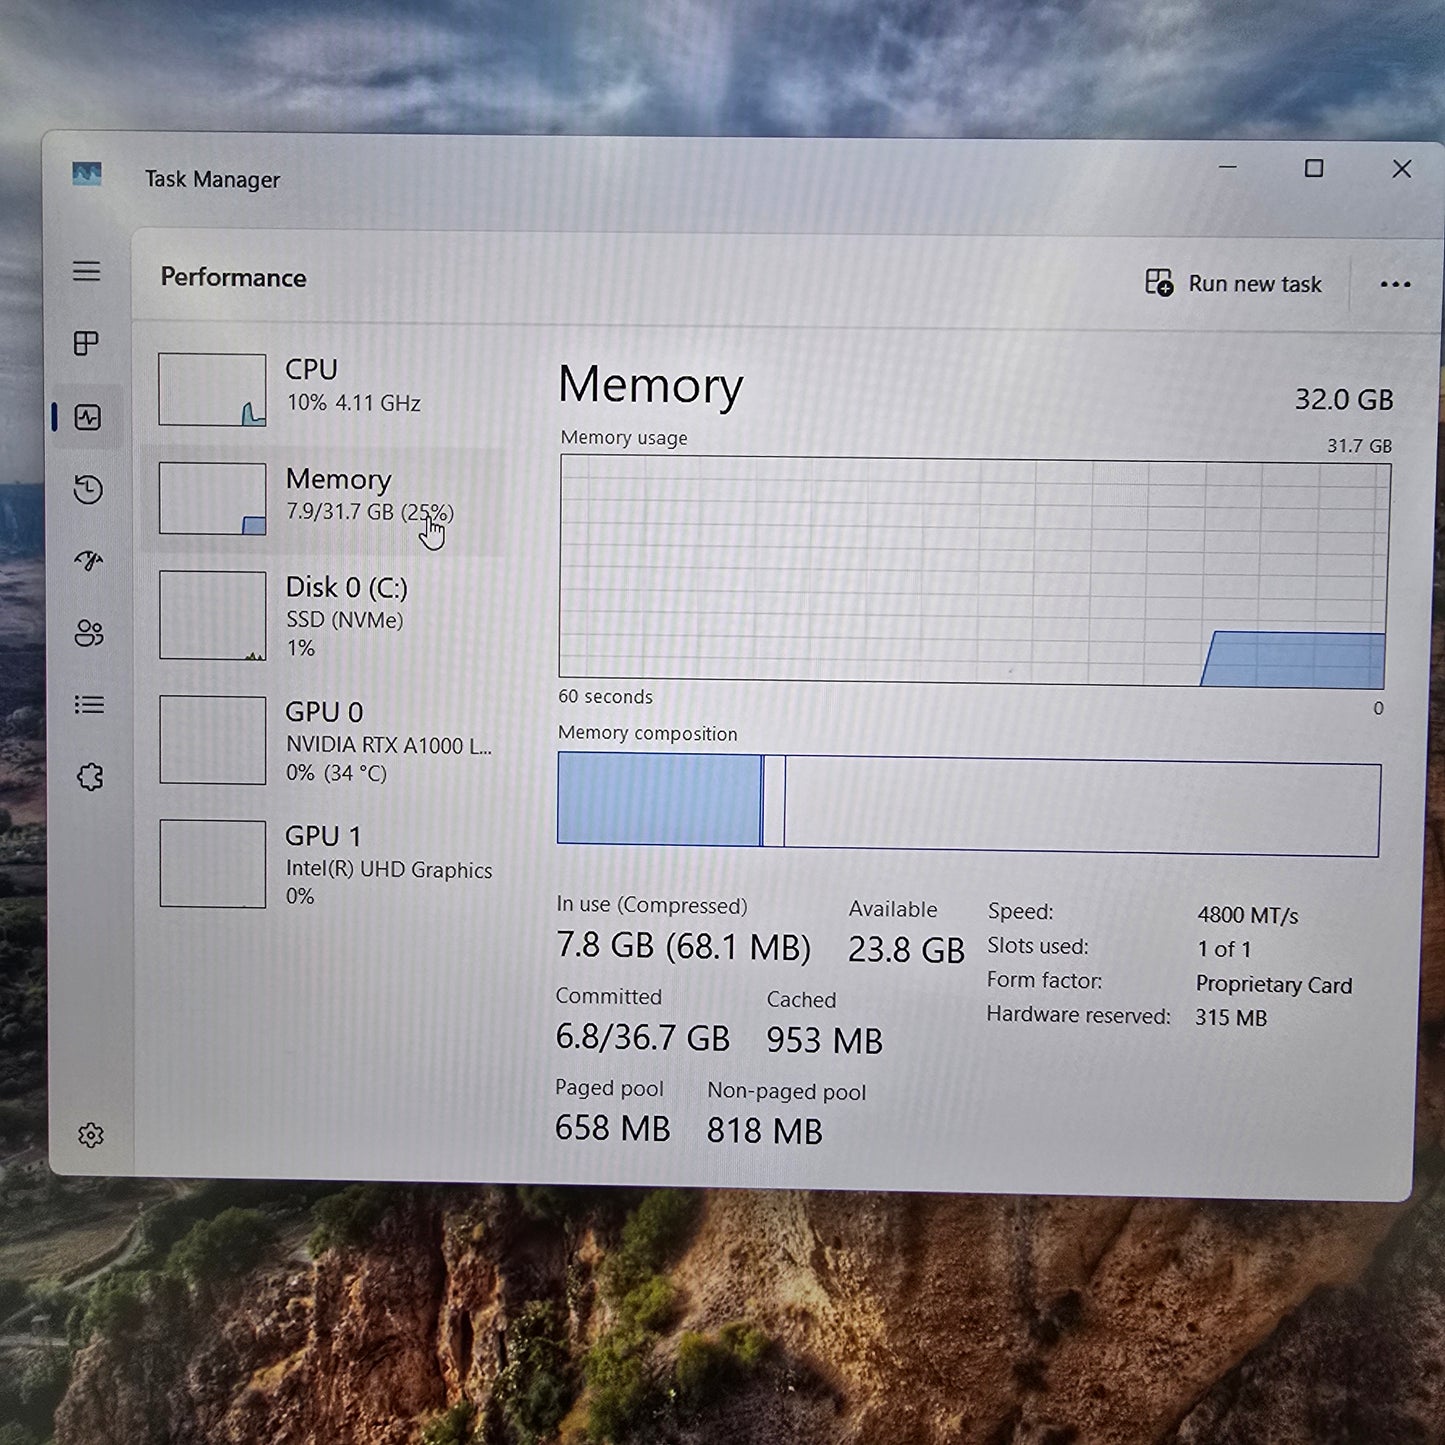Screen dimensions: 1445x1445
Task: Select the Disk 0 (C:) entry
Action: coord(330,615)
